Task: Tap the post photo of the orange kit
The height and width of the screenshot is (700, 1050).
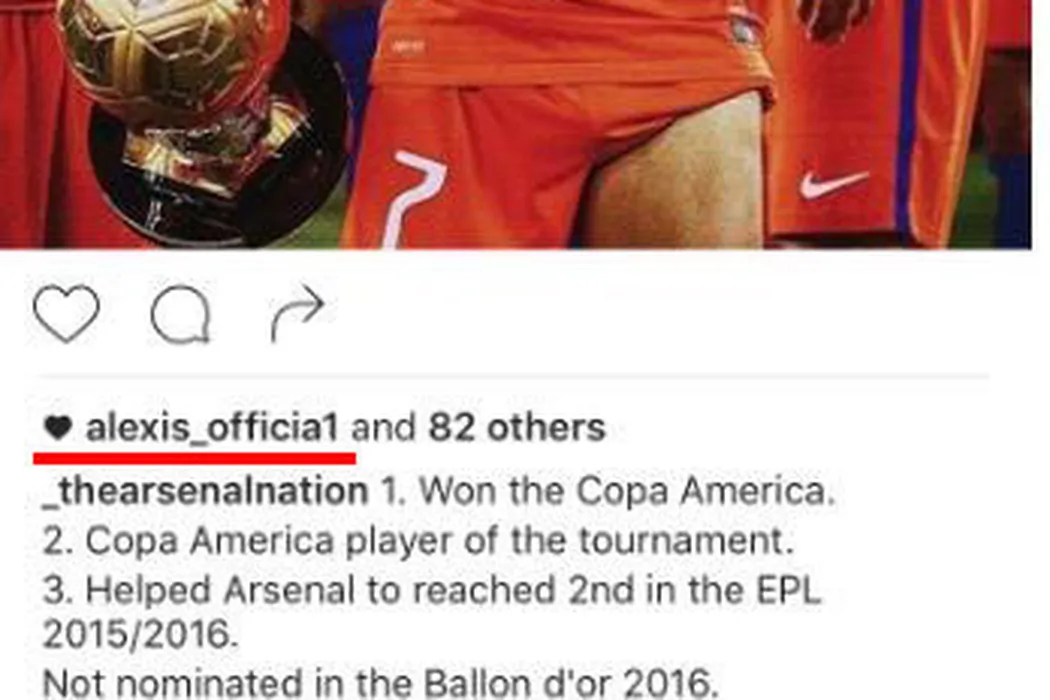Action: click(516, 124)
